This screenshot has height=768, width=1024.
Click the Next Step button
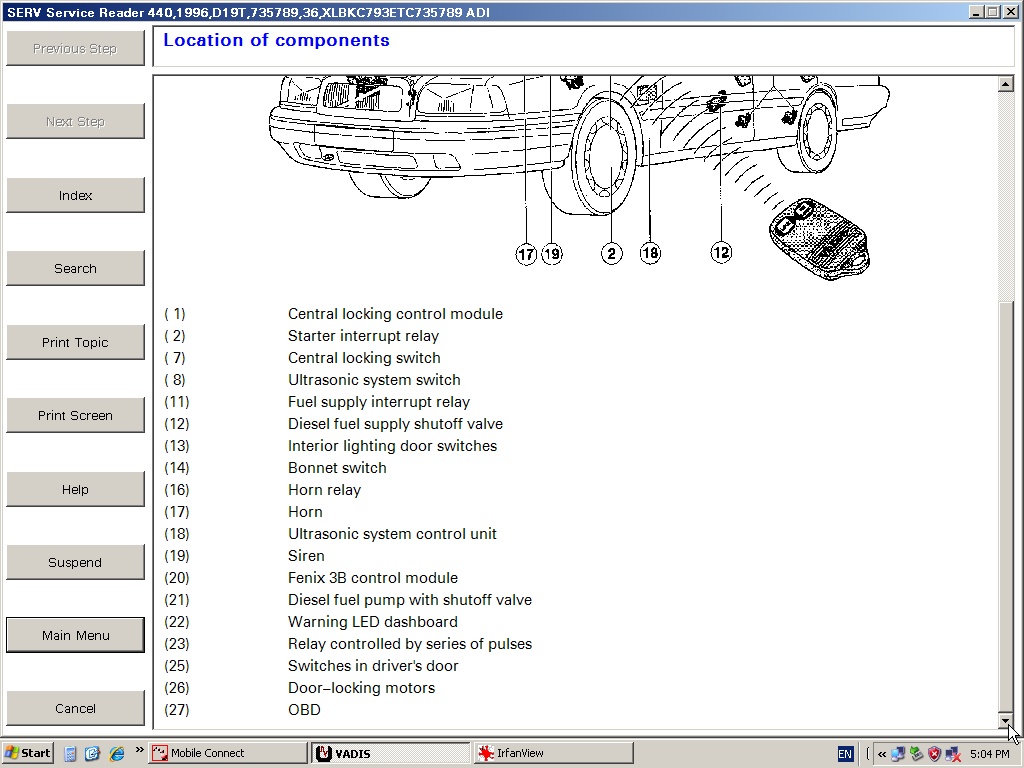[x=75, y=121]
